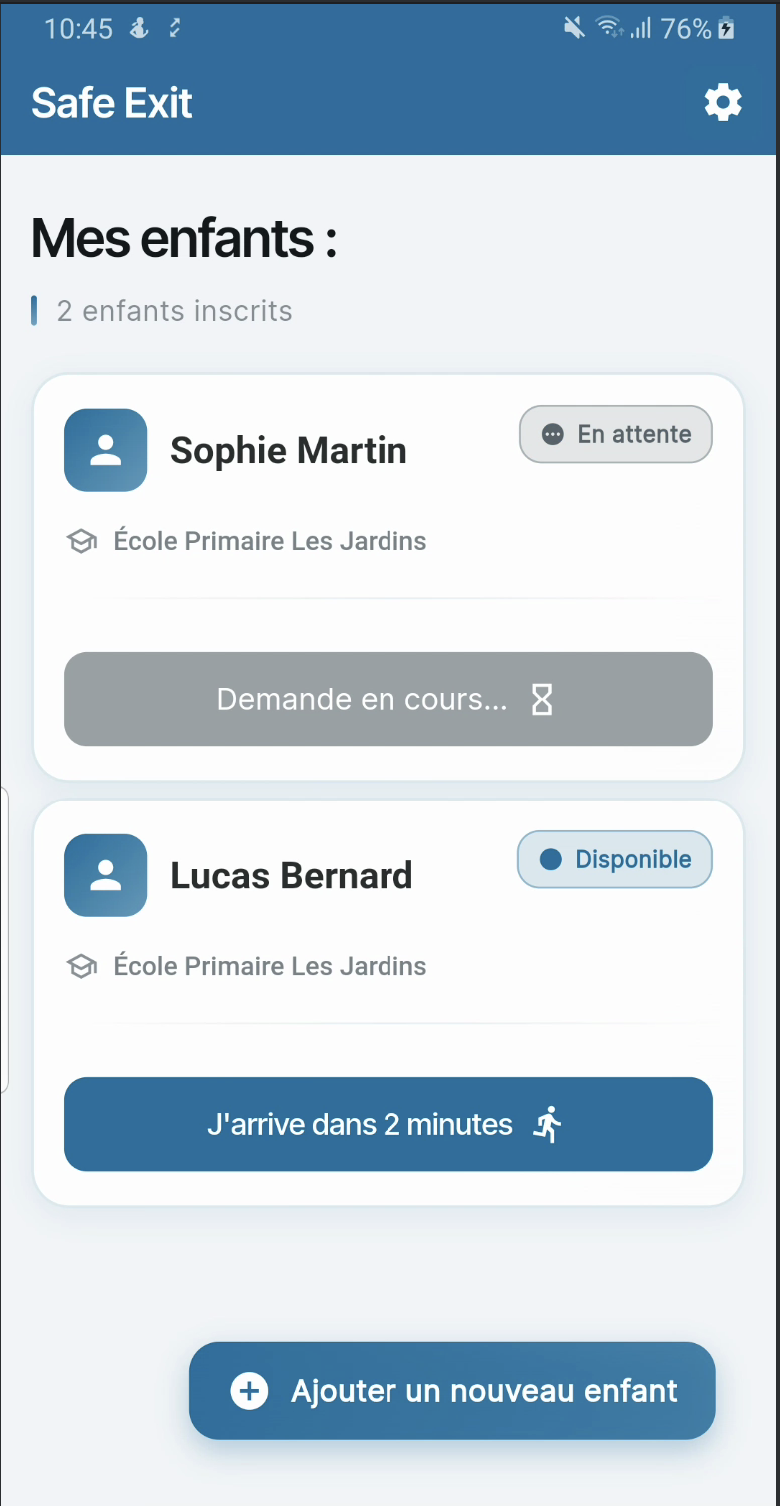This screenshot has width=780, height=1506.
Task: Click the "Demande en cours..." button
Action: click(388, 699)
